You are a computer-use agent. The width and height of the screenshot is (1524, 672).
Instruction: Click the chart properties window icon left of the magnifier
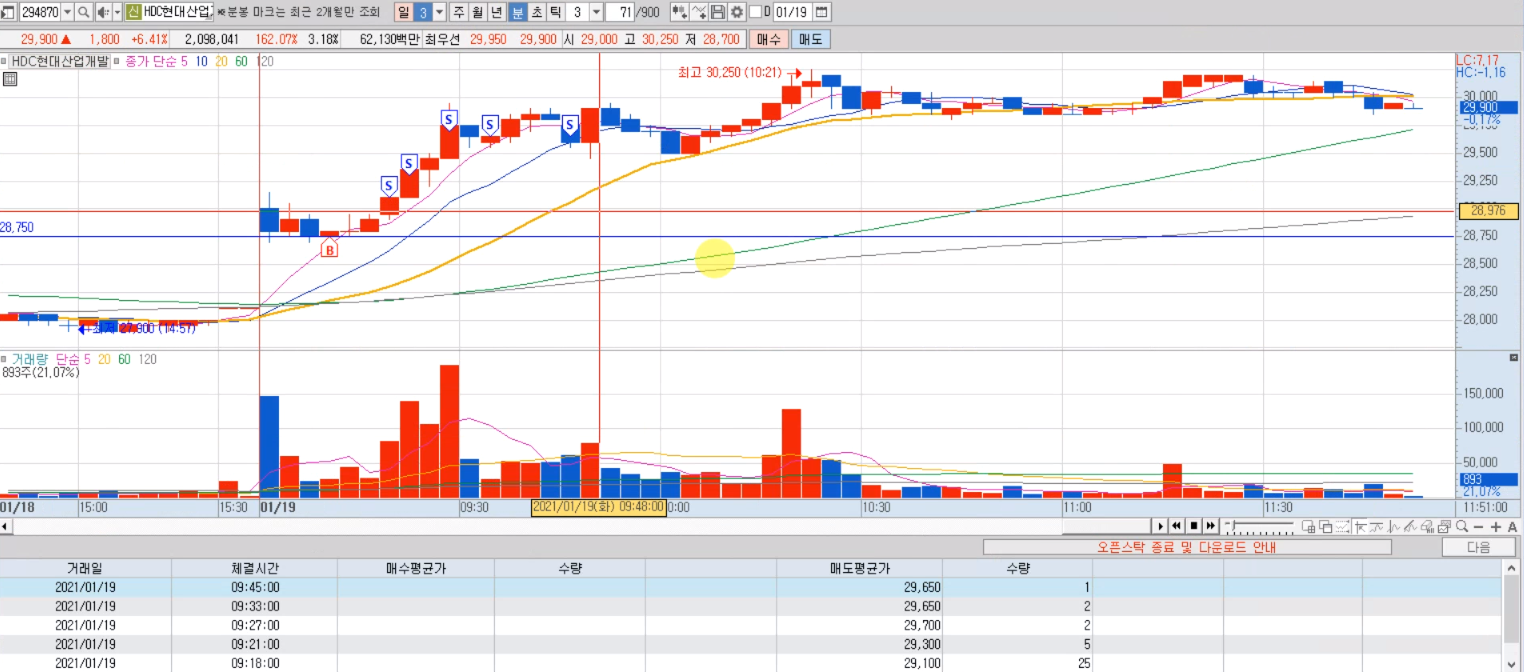[1444, 526]
